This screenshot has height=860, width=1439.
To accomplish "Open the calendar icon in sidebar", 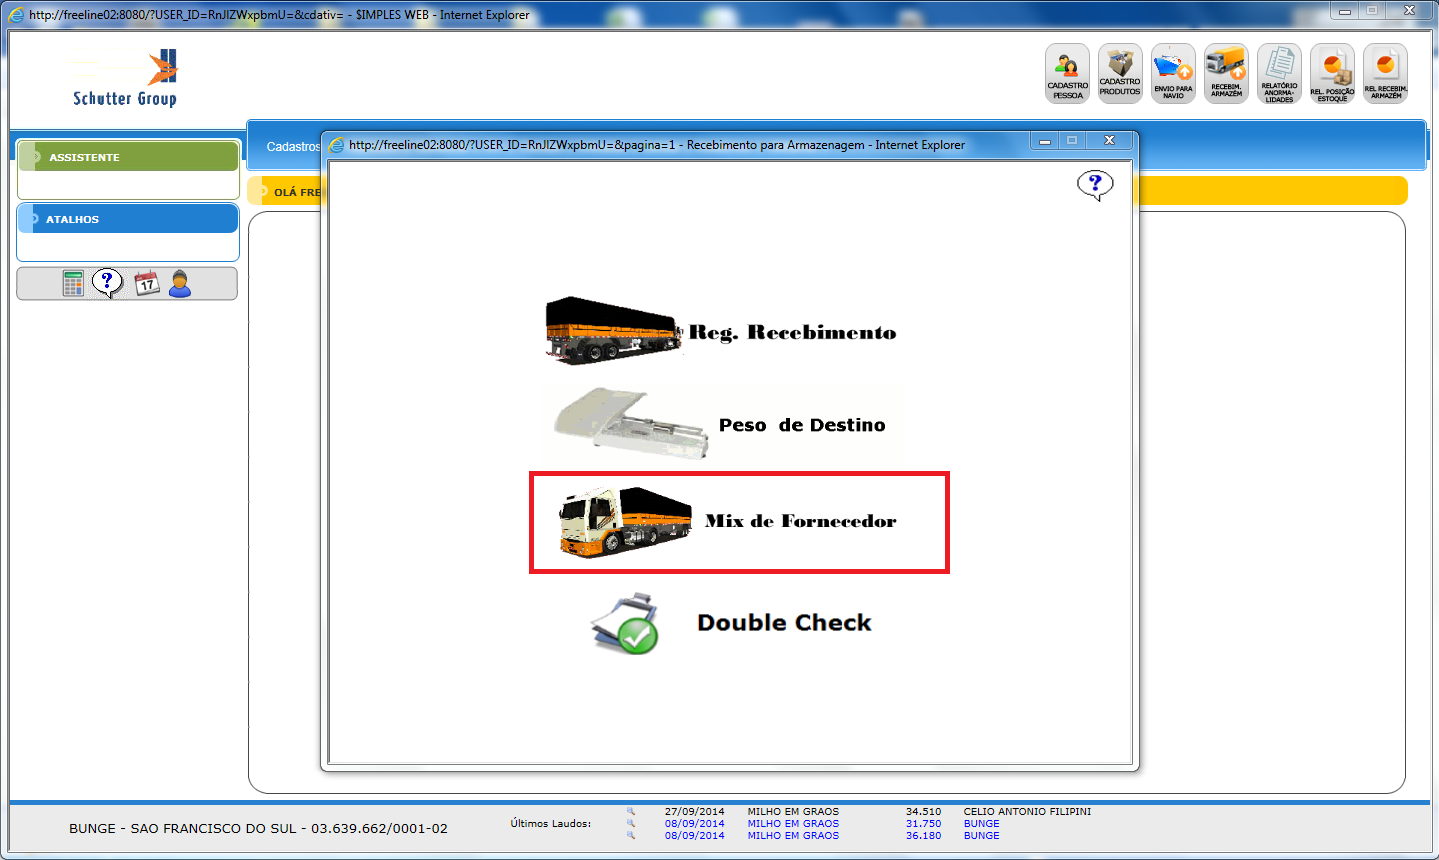I will coord(147,284).
